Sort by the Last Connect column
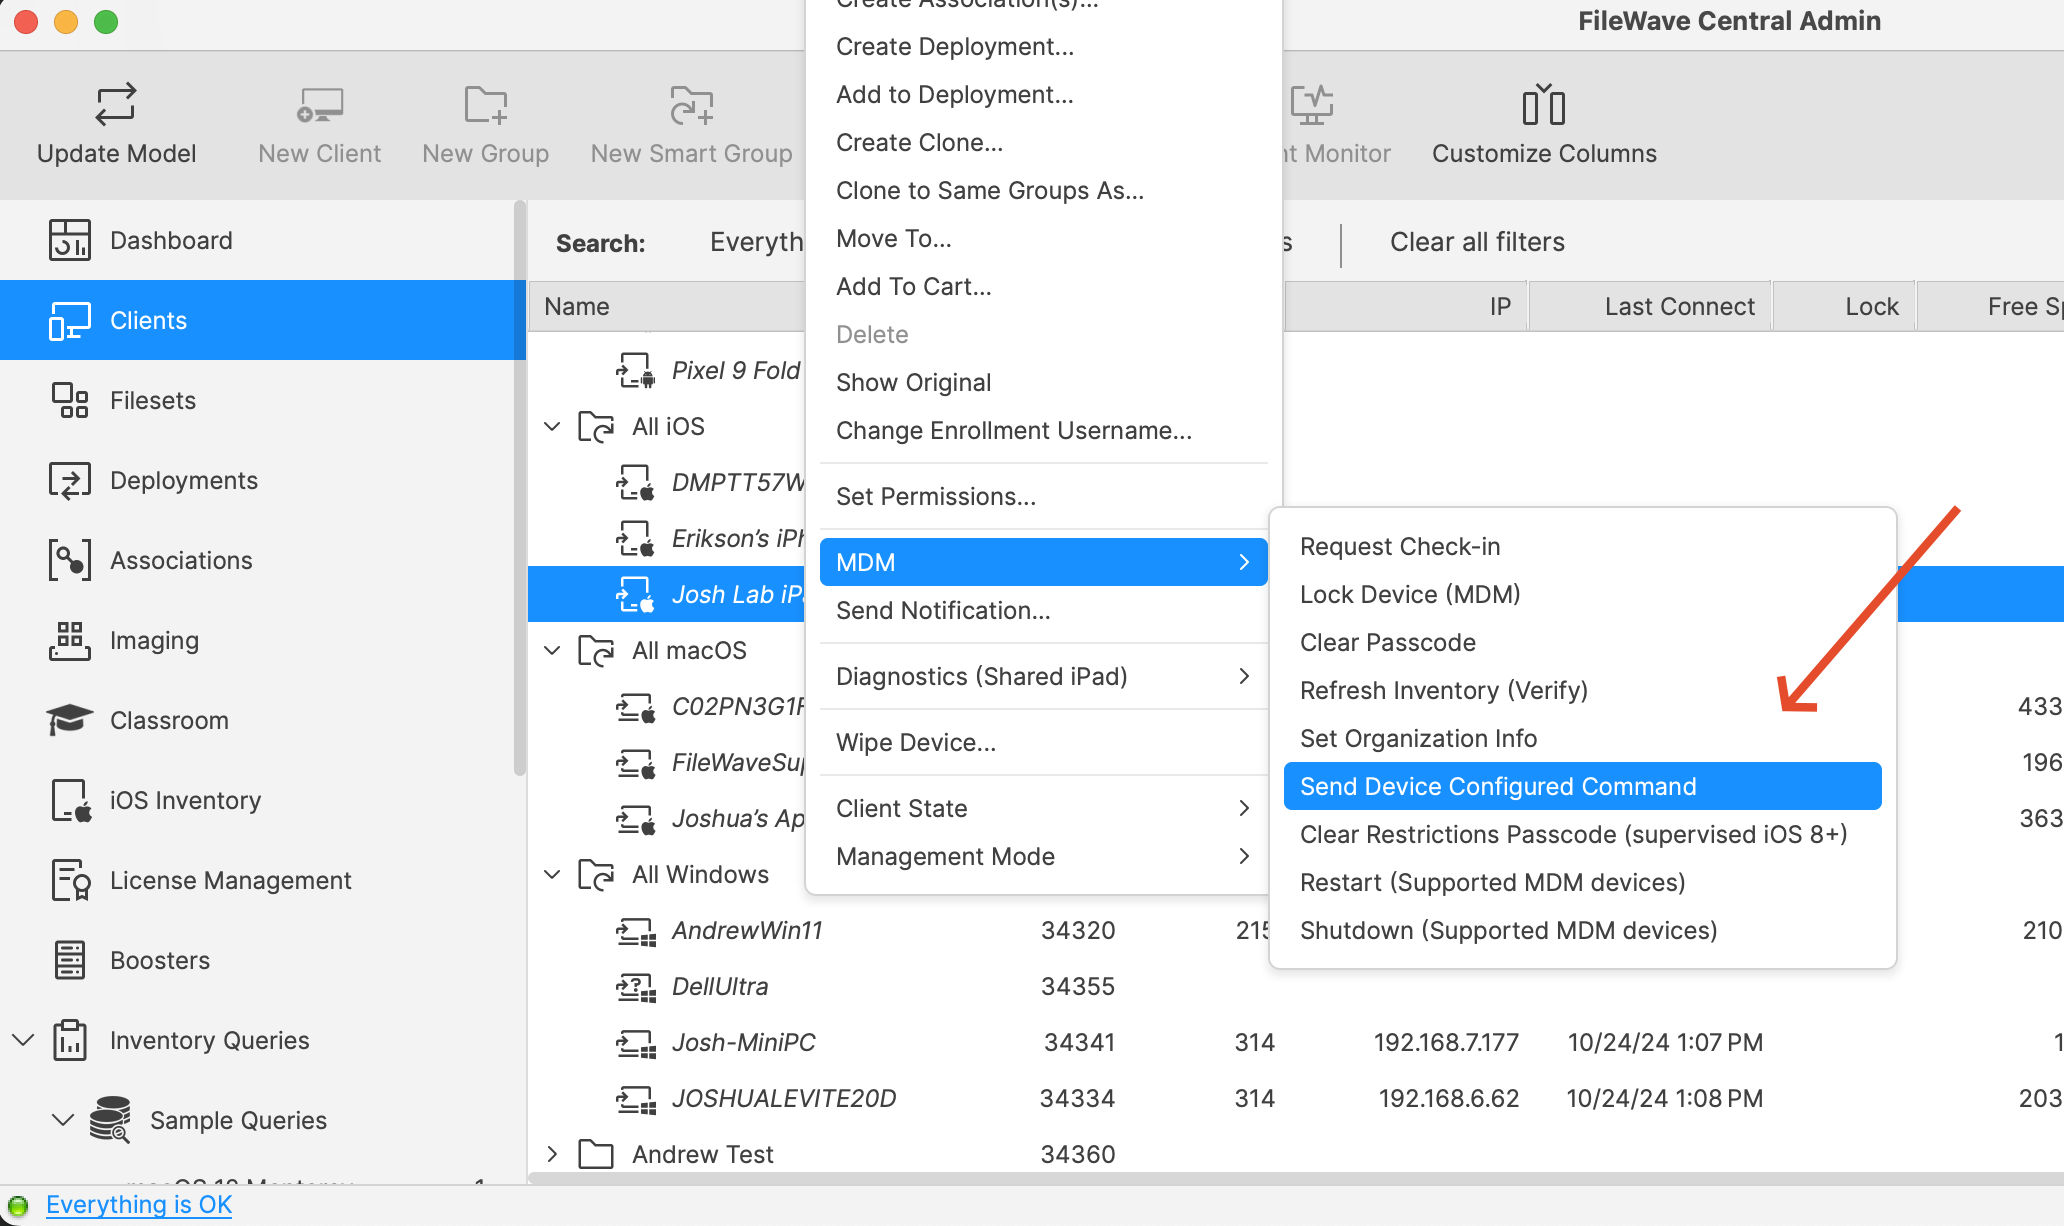The image size is (2064, 1226). 1651,307
